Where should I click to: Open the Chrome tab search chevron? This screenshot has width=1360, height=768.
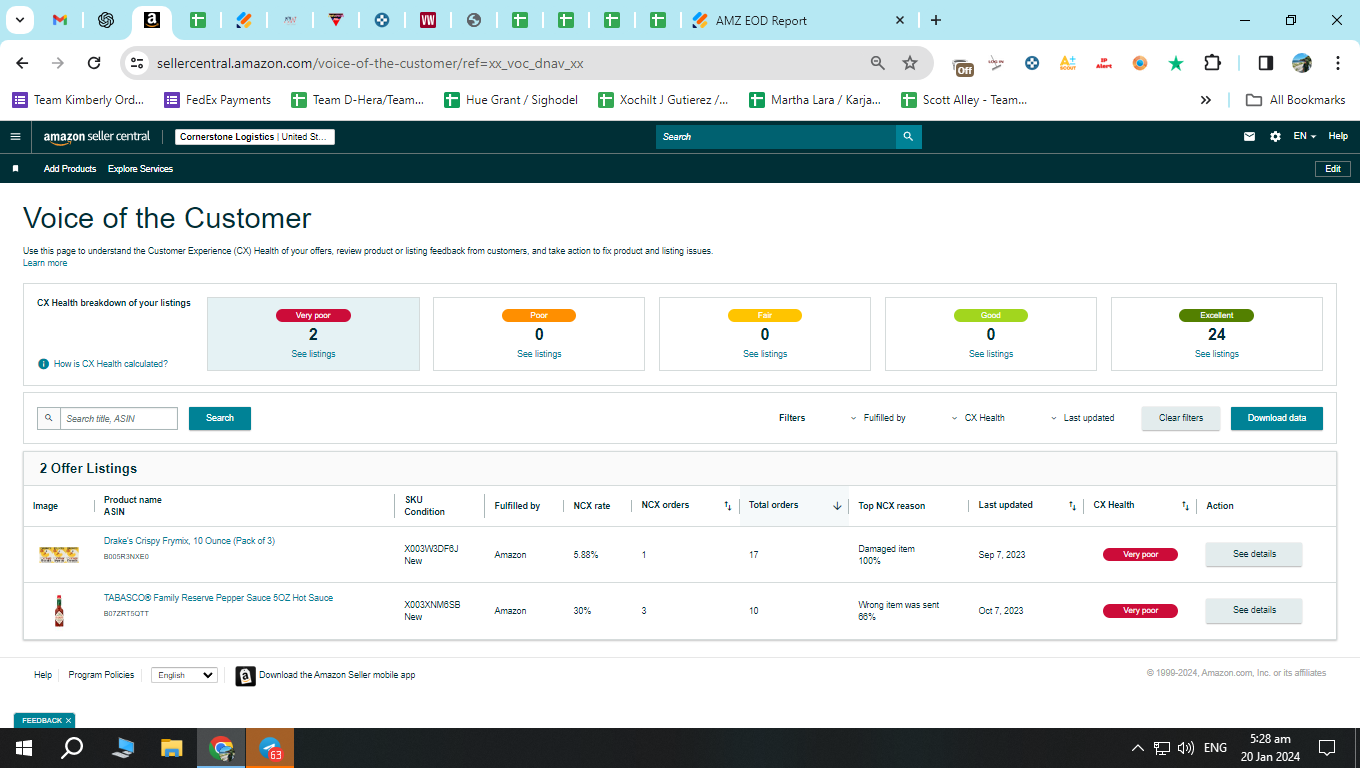pyautogui.click(x=19, y=20)
